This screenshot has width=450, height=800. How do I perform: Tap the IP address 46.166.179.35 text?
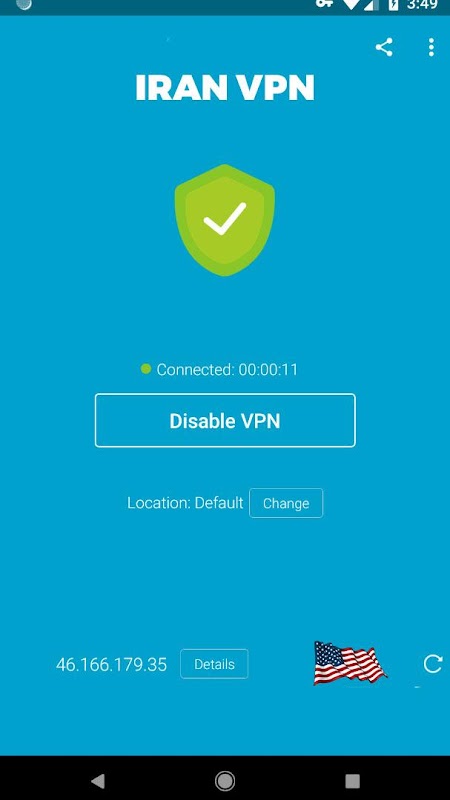111,664
